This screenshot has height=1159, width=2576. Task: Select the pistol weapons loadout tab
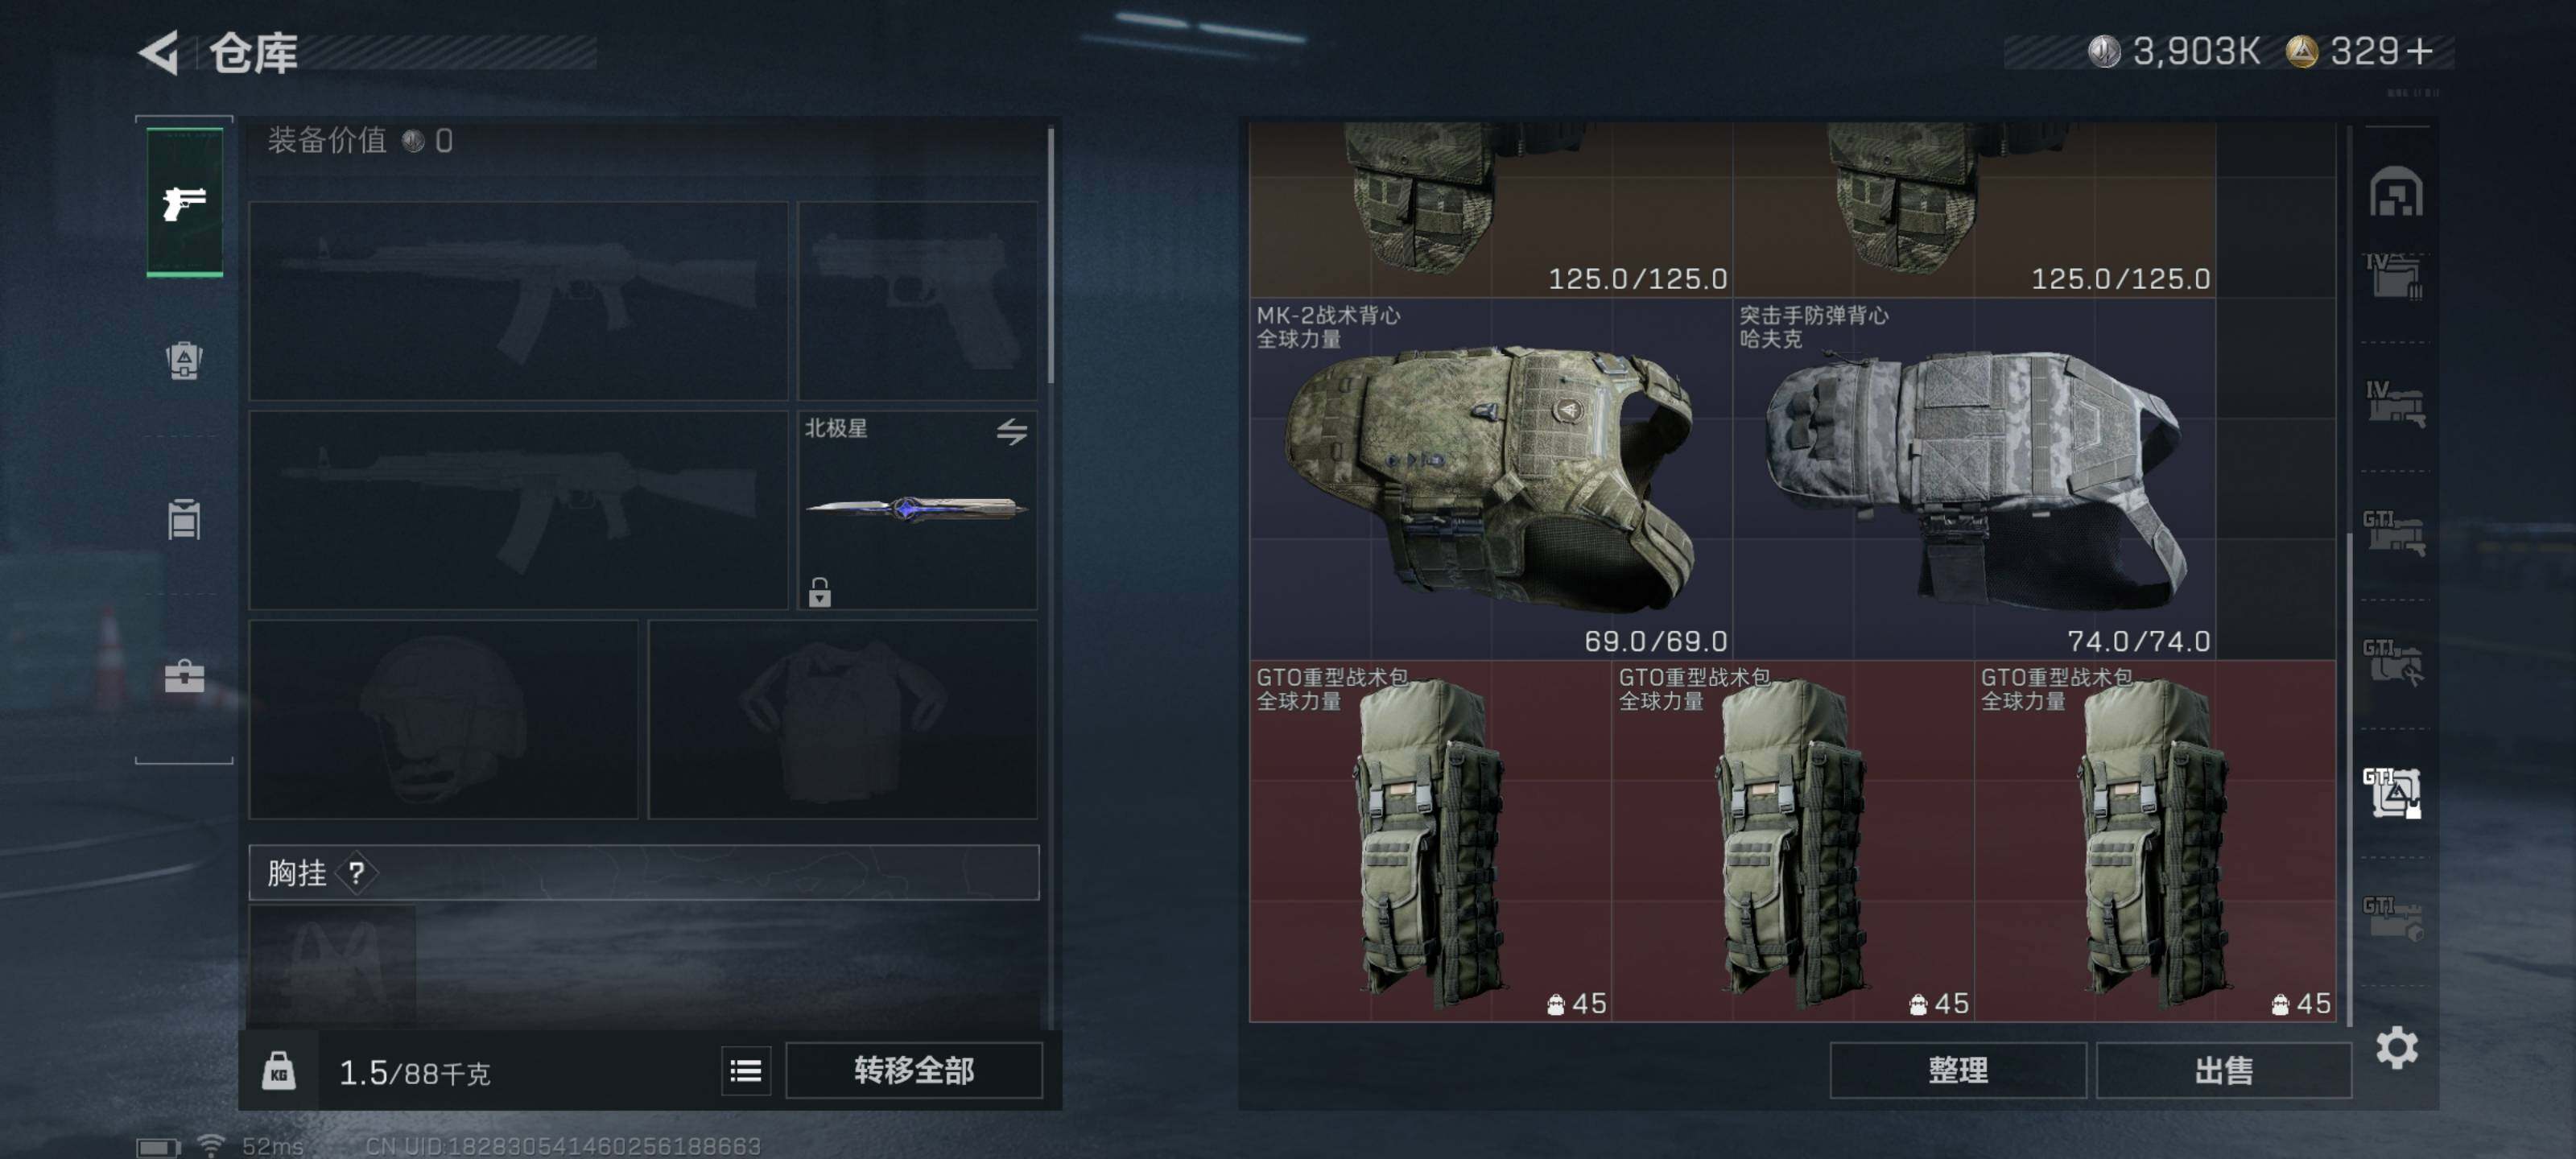[185, 202]
